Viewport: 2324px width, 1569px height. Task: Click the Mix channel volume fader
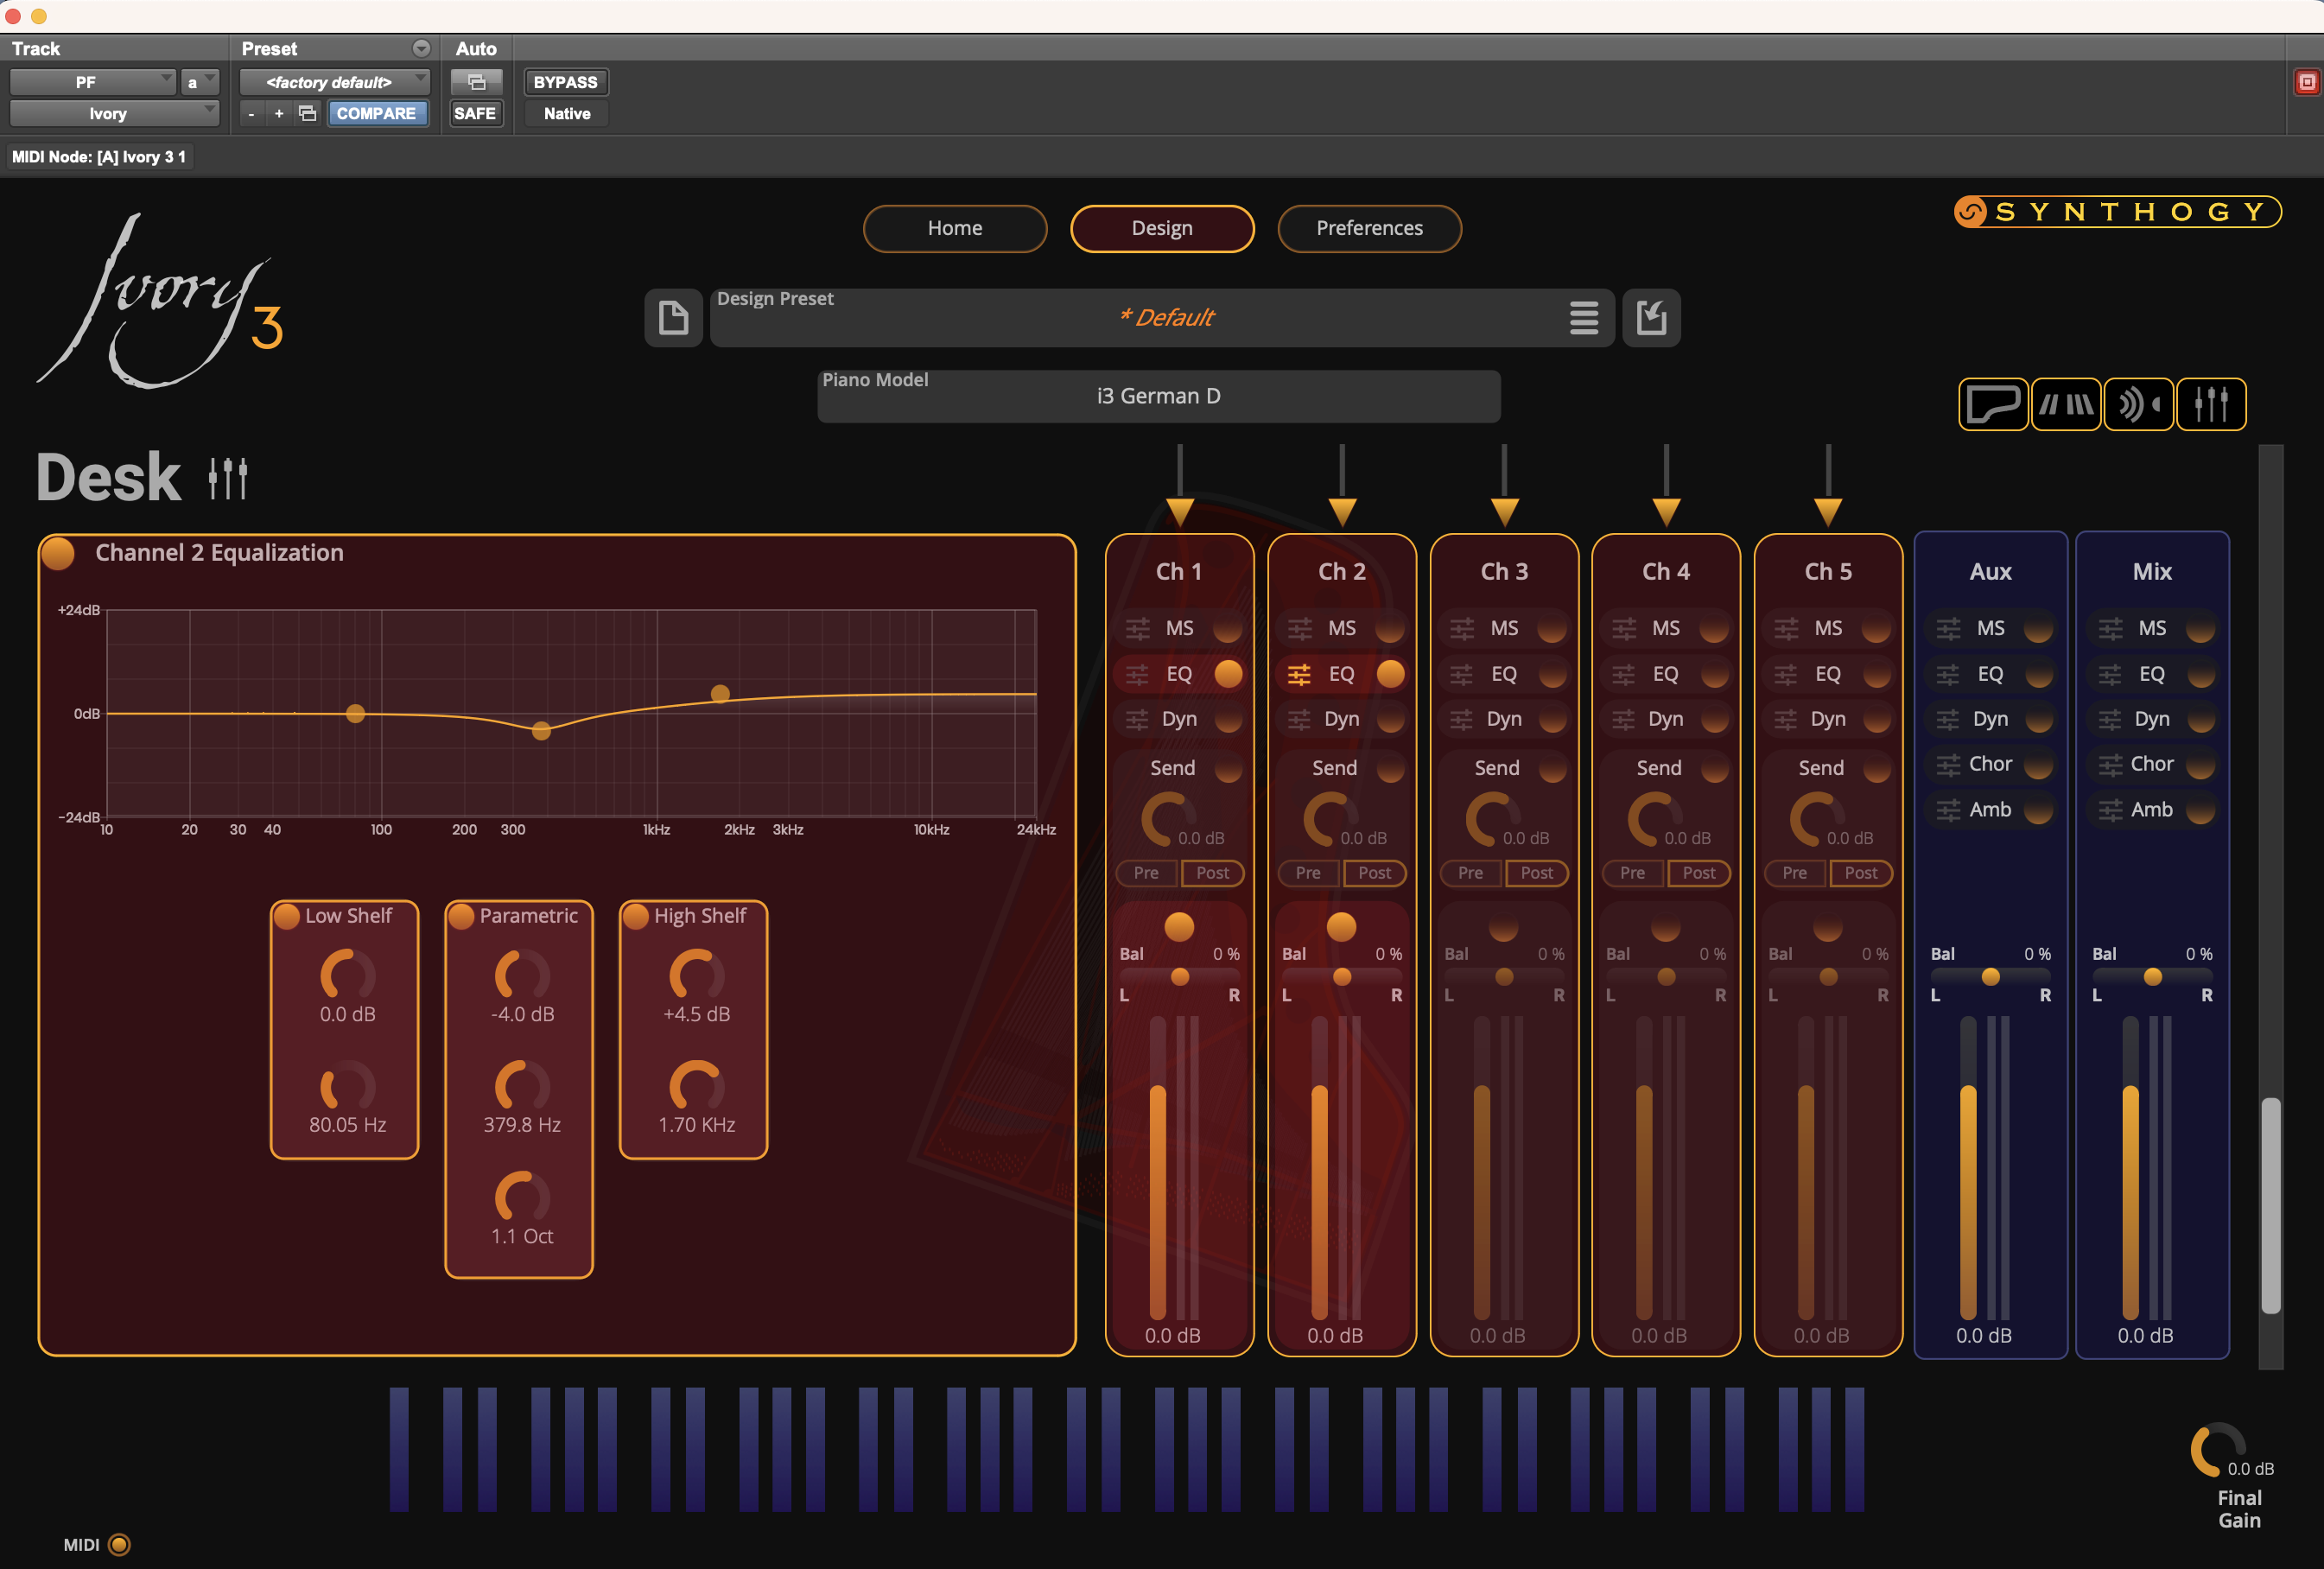[x=2130, y=1168]
